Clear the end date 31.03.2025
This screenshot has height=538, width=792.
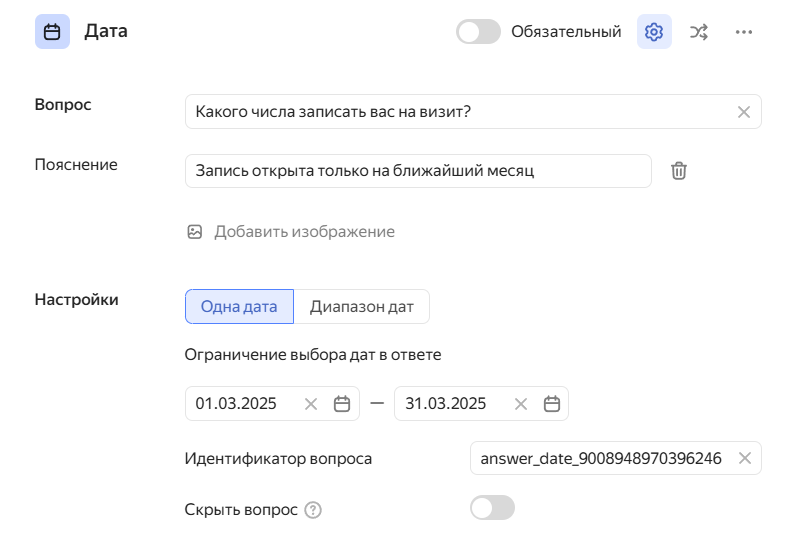point(521,404)
